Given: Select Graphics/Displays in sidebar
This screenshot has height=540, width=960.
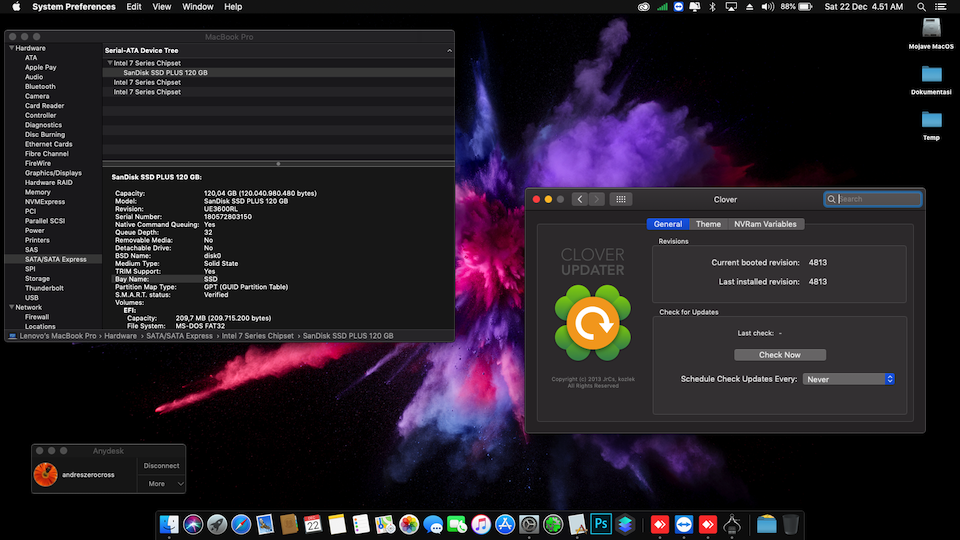Looking at the screenshot, I should click(53, 173).
